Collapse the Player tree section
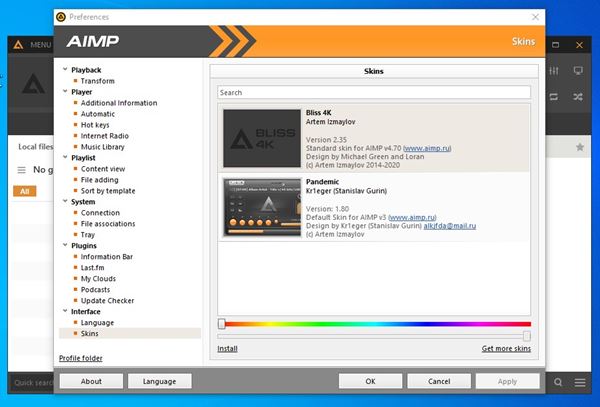The height and width of the screenshot is (407, 600). [x=65, y=91]
